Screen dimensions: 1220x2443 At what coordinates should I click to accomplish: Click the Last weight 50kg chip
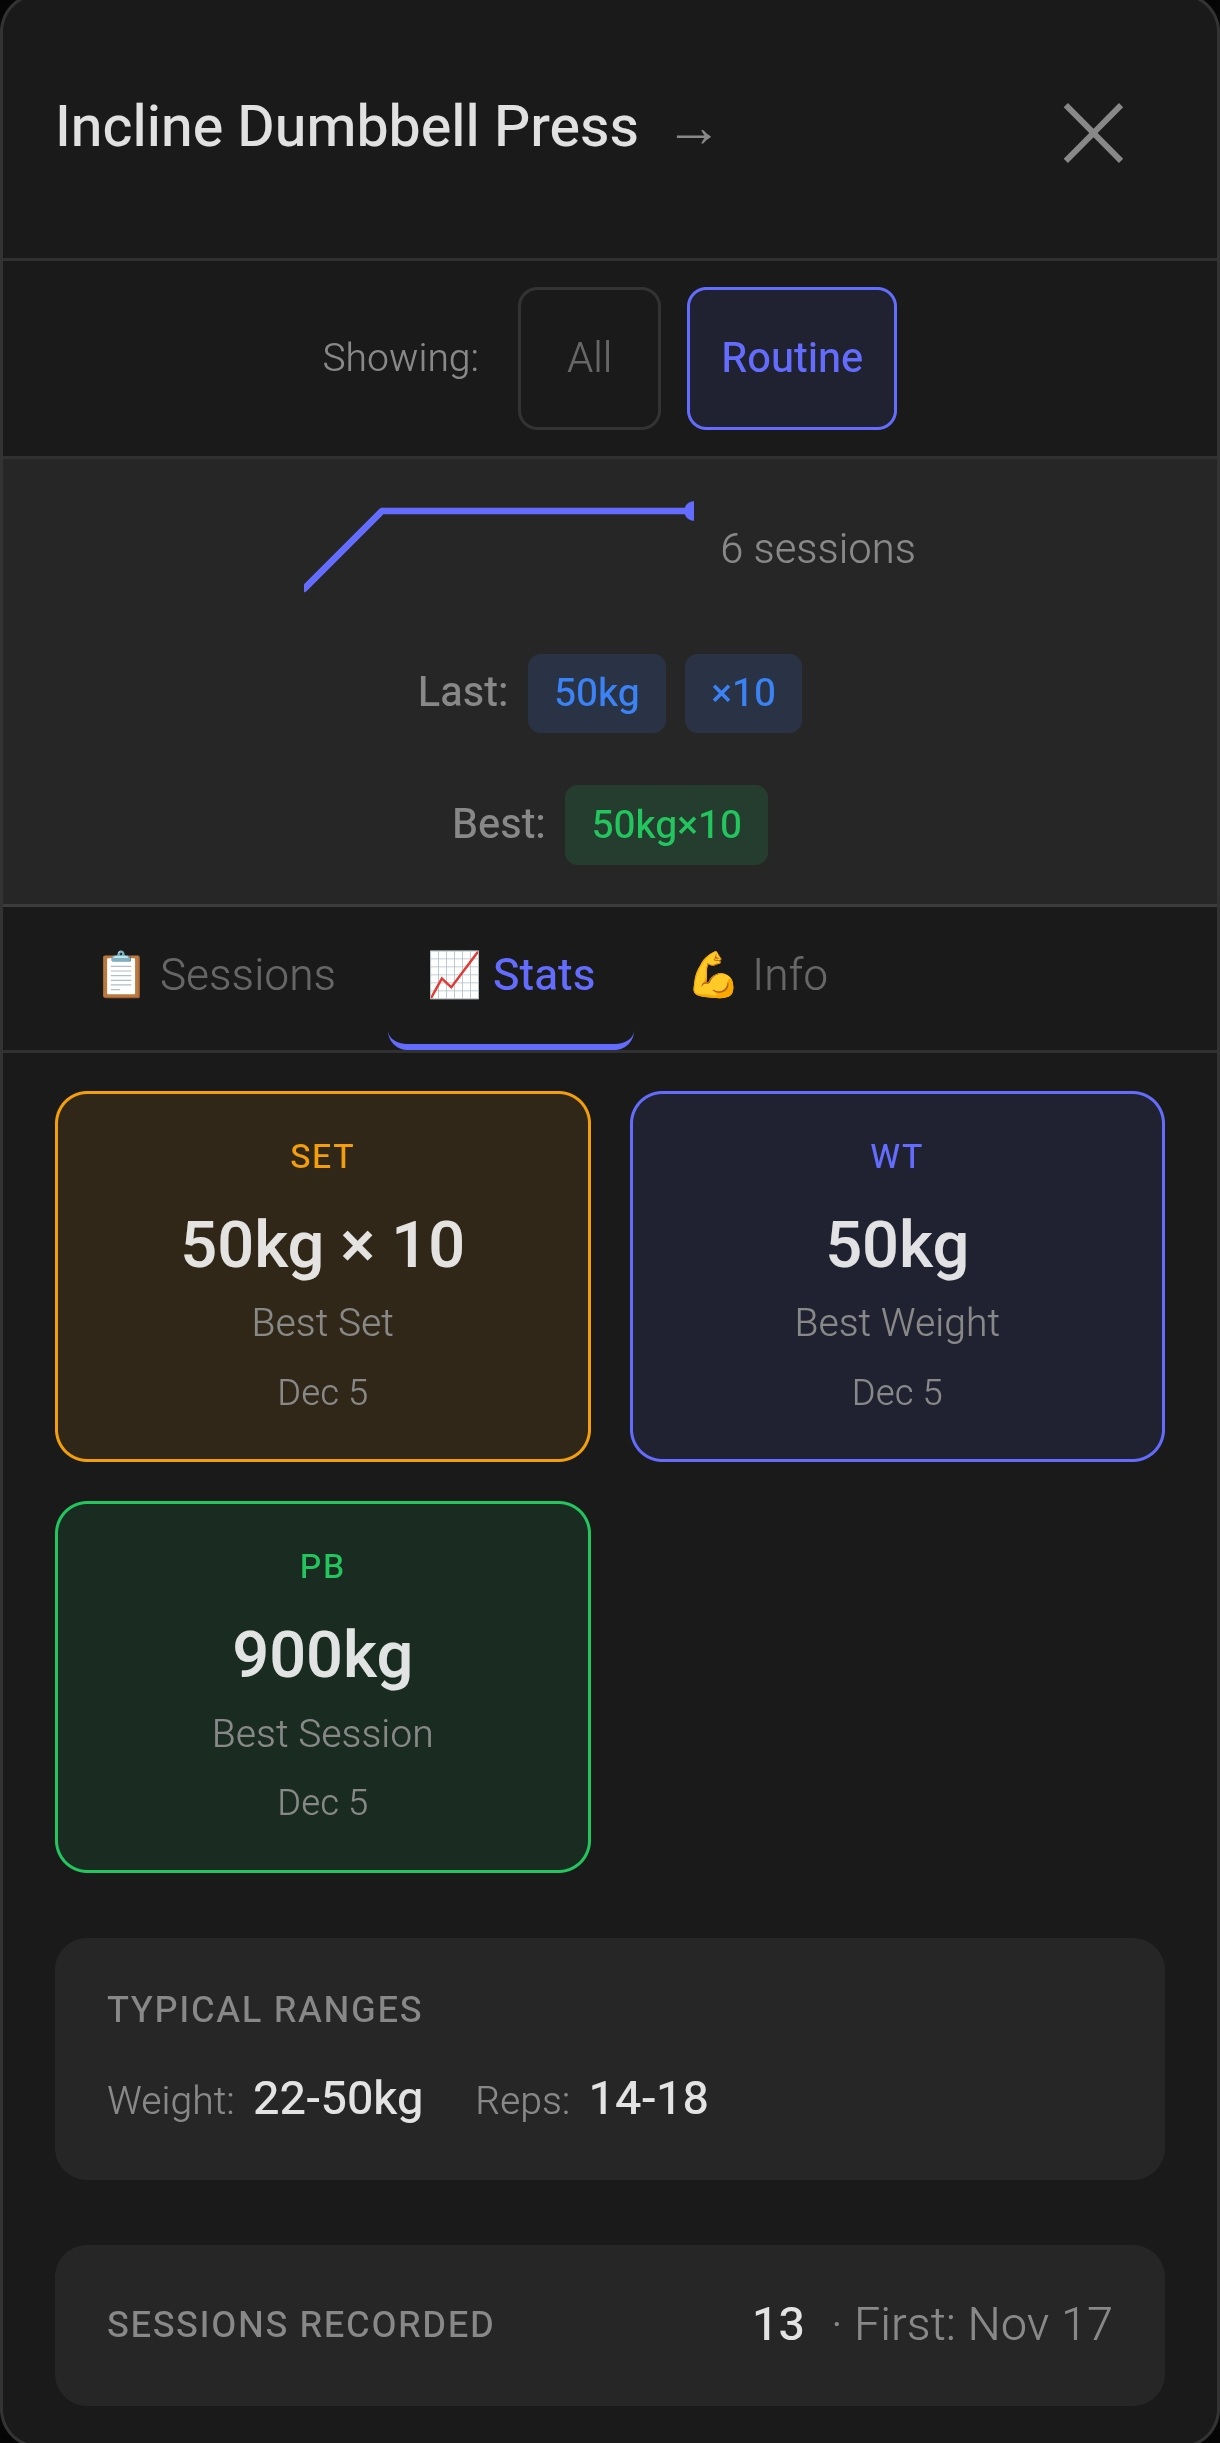coord(596,692)
